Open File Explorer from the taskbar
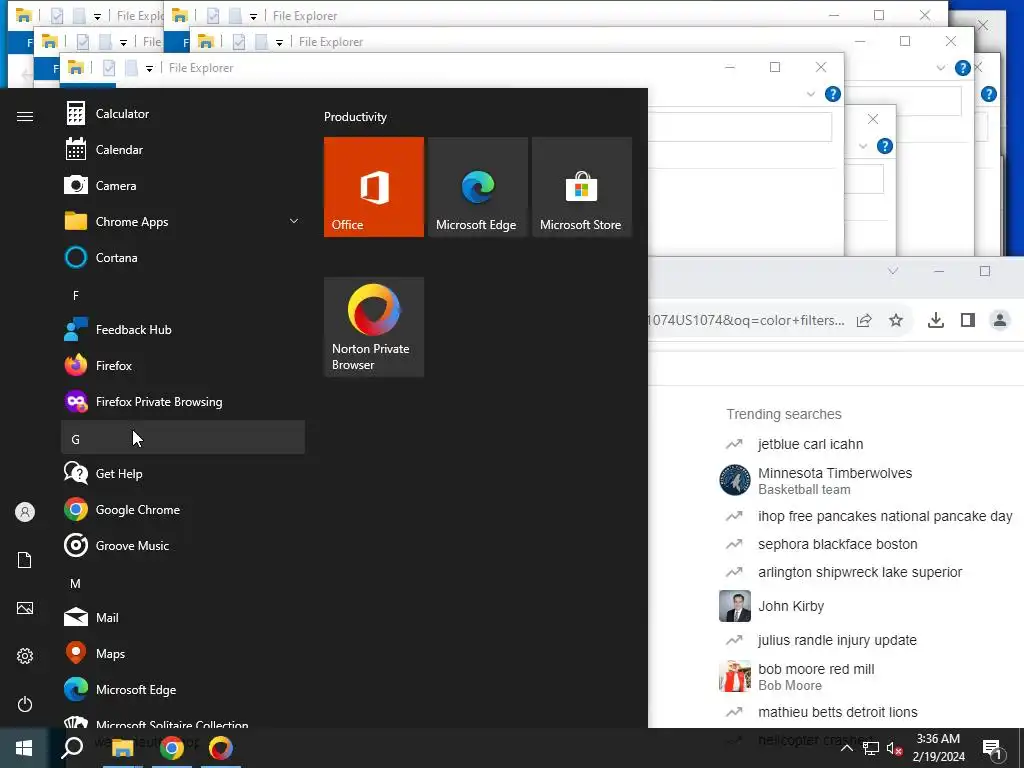This screenshot has width=1024, height=768. 122,748
